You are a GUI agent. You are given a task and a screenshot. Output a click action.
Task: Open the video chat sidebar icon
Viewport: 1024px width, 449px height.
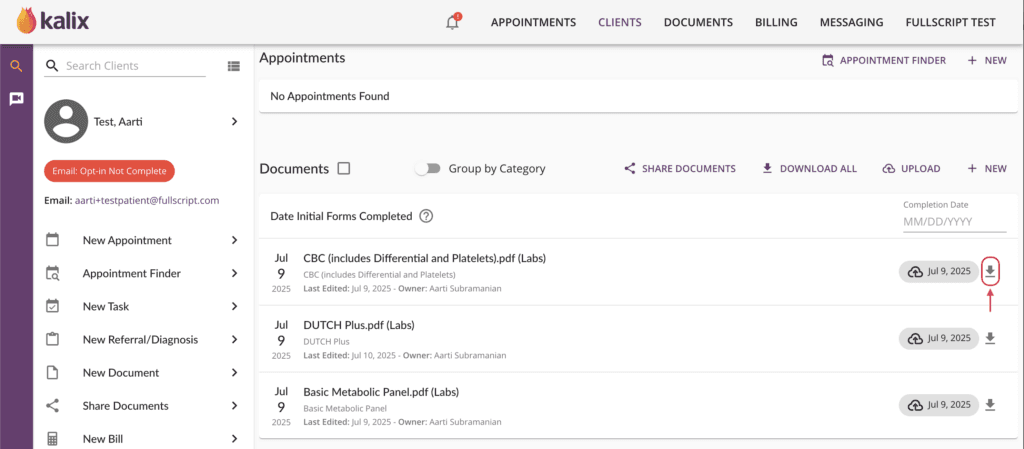coord(16,99)
